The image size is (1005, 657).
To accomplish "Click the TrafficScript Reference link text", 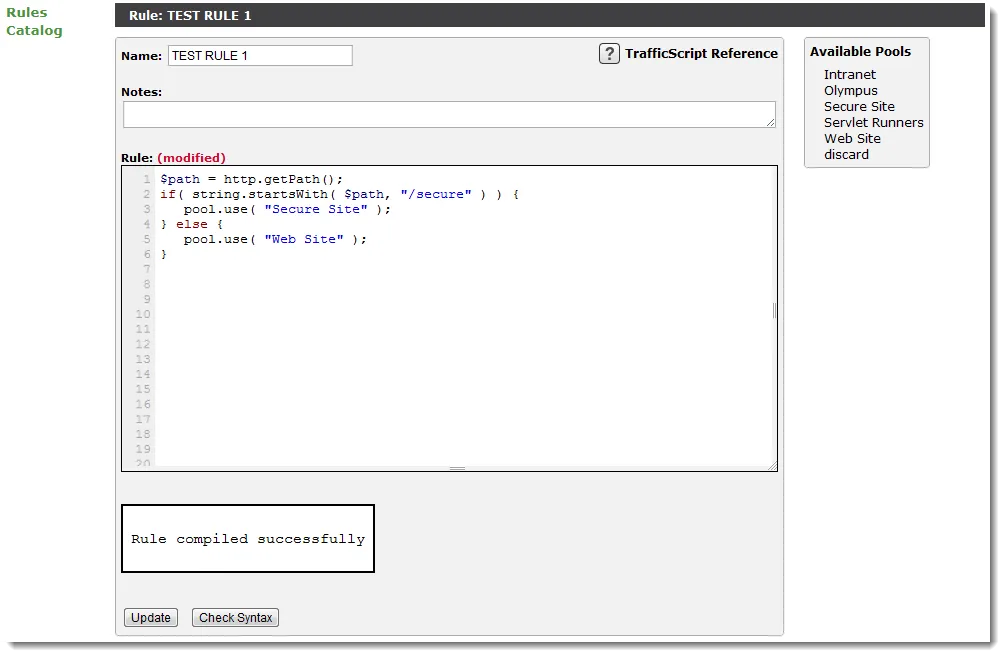I will (x=701, y=53).
